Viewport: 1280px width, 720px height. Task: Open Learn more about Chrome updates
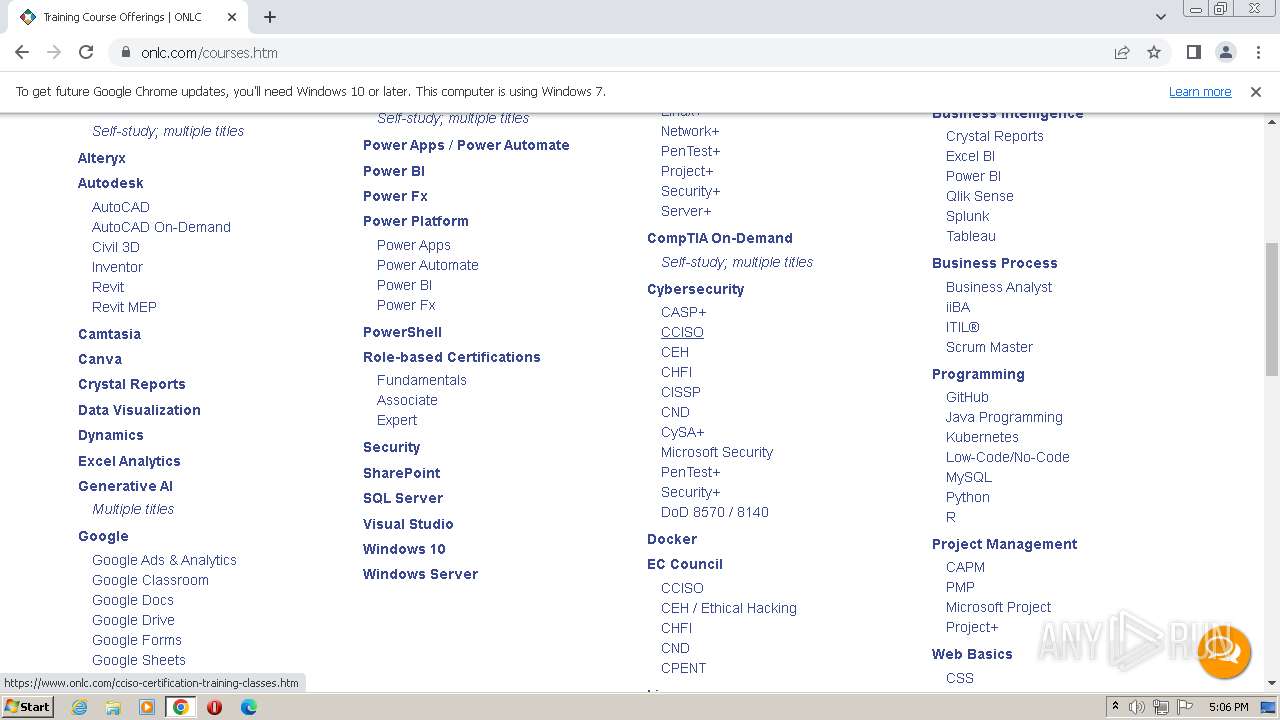(1200, 91)
